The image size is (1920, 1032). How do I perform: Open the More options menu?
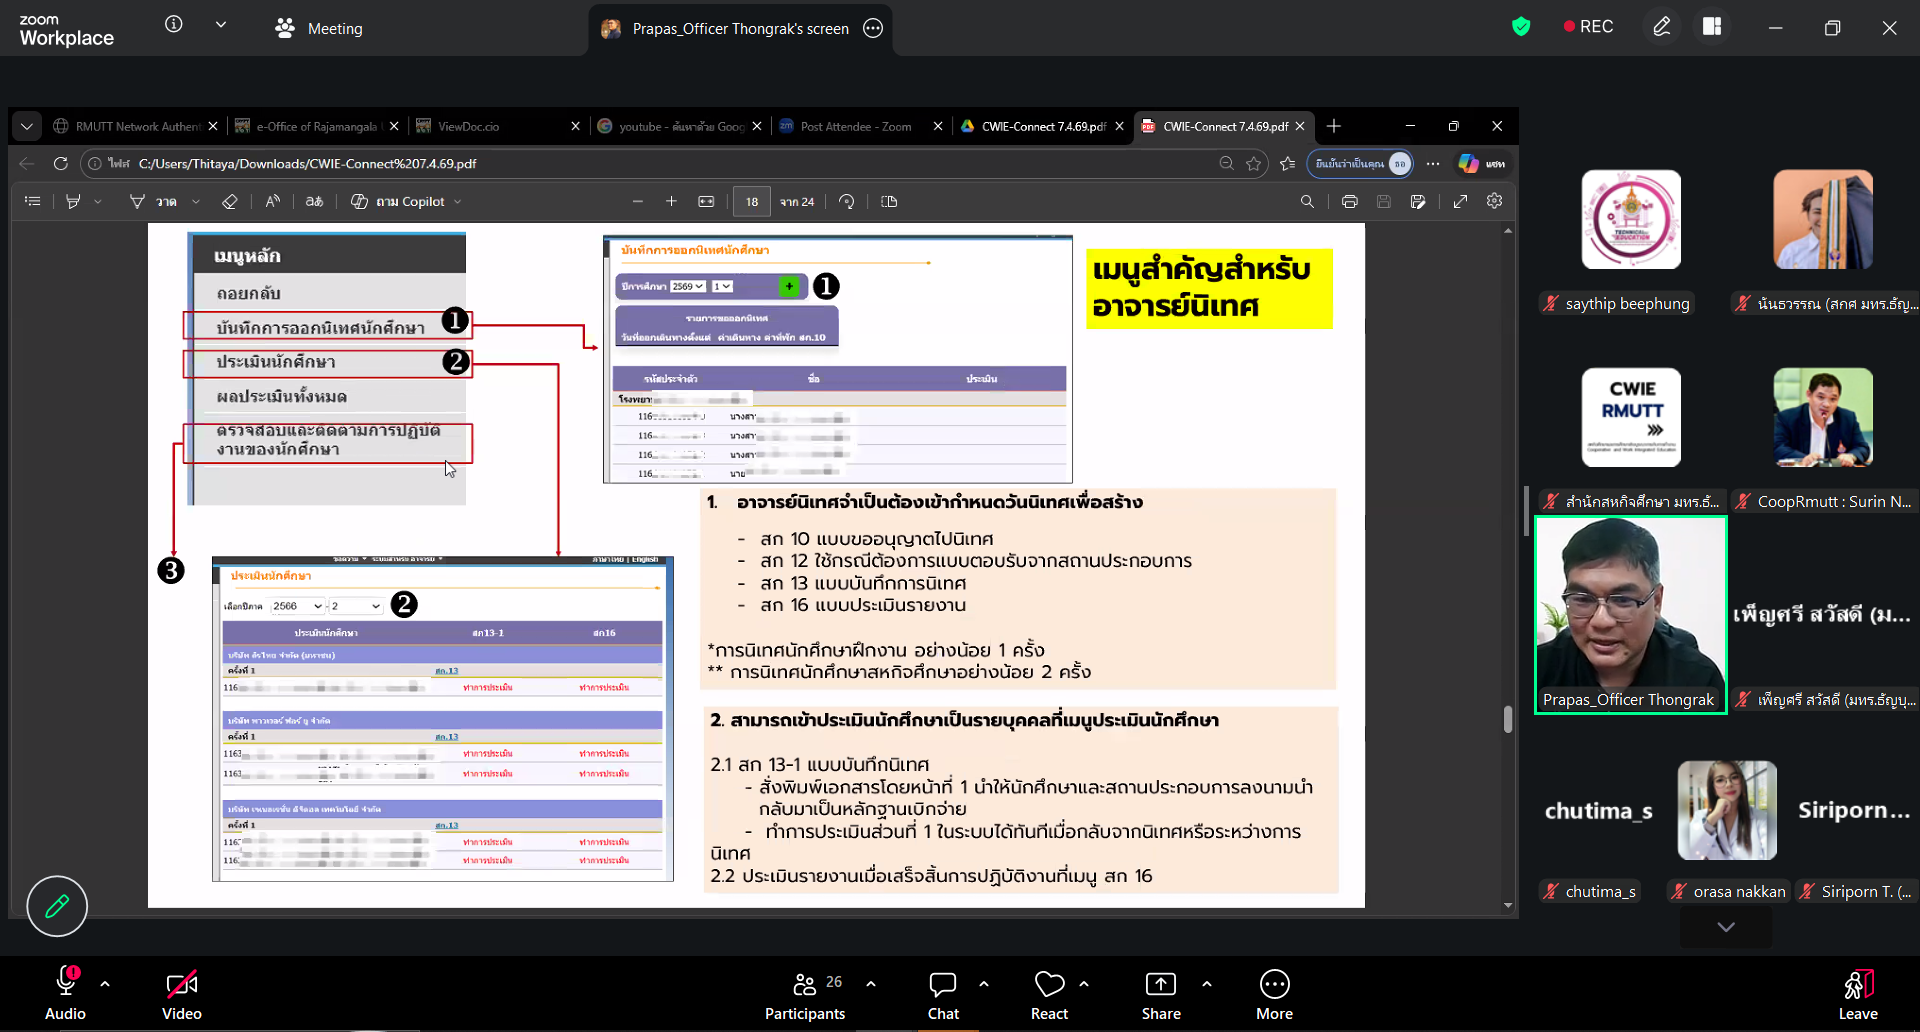click(1274, 996)
